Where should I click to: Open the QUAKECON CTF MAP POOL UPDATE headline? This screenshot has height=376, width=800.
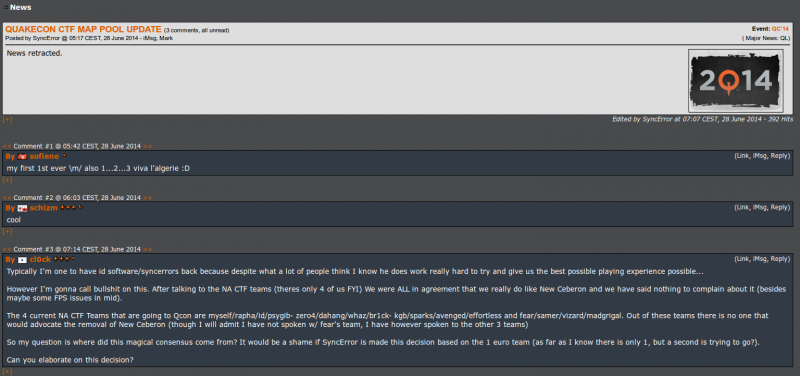point(83,30)
